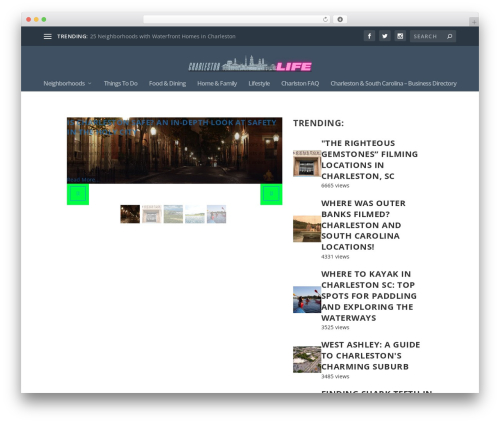Image resolution: width=500 pixels, height=423 pixels.
Task: Open Where Was Outer Banks Filmed article
Action: (363, 225)
